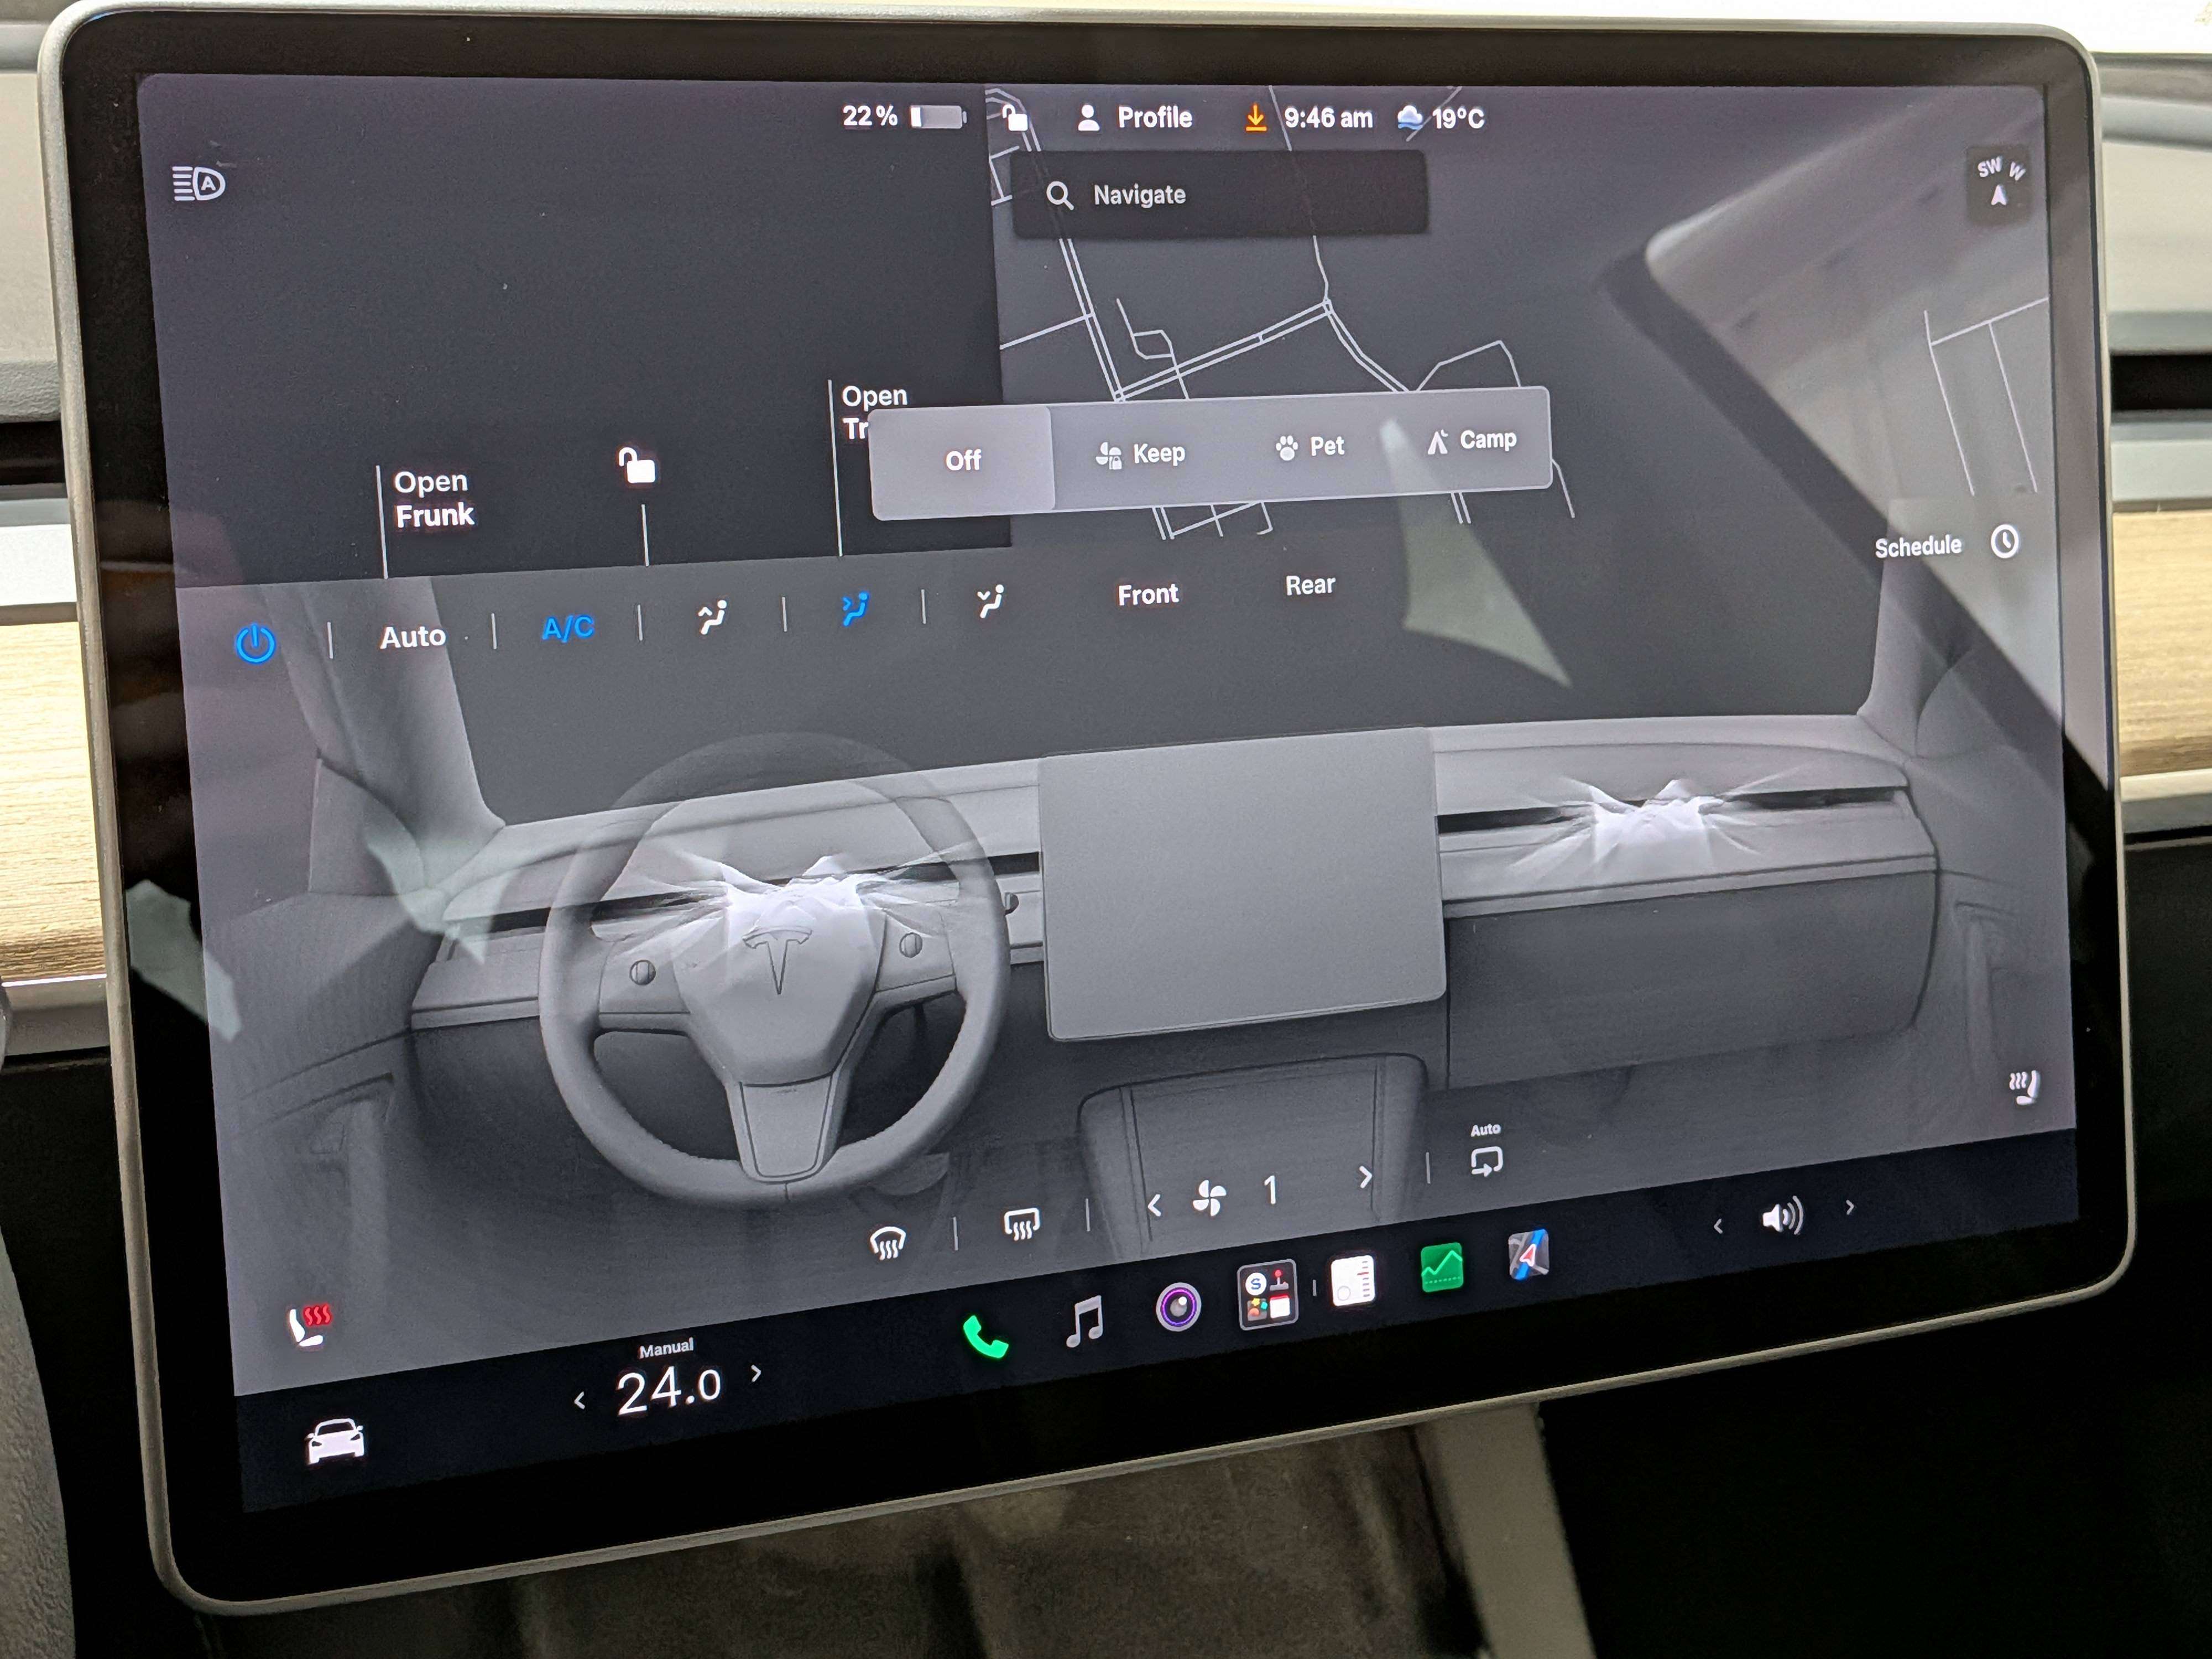Toggle Auto air recirculation
Screen dimensions: 2212x1659
[x=1486, y=1151]
